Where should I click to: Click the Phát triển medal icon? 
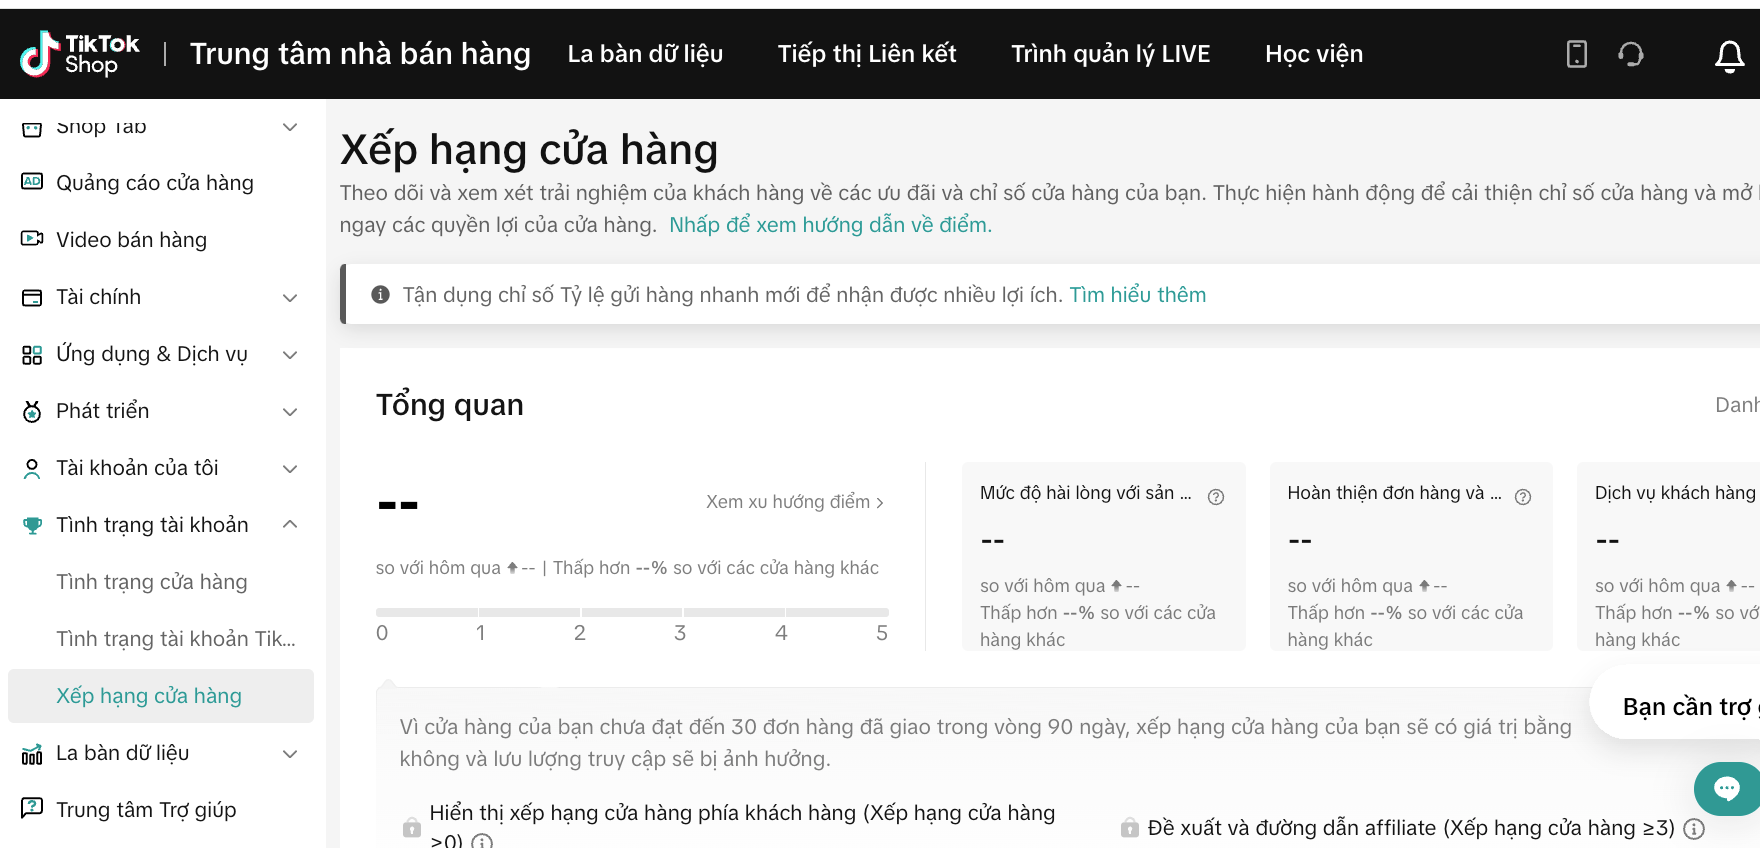32,411
